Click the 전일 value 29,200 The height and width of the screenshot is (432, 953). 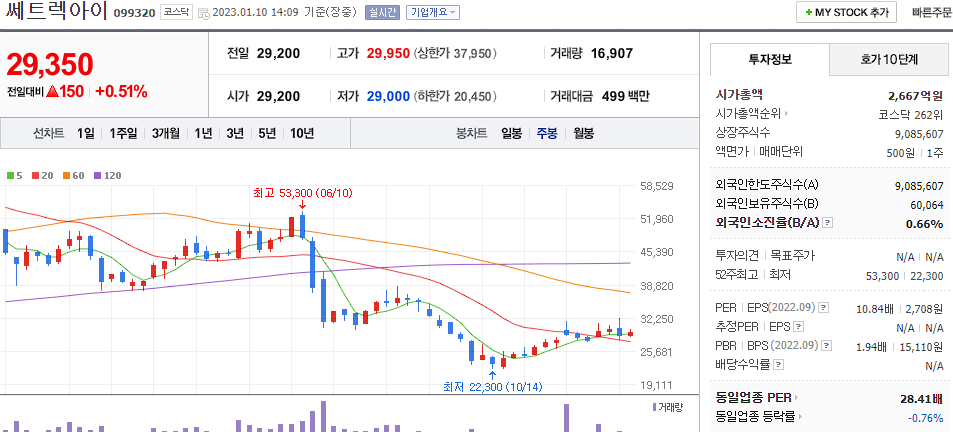[278, 53]
